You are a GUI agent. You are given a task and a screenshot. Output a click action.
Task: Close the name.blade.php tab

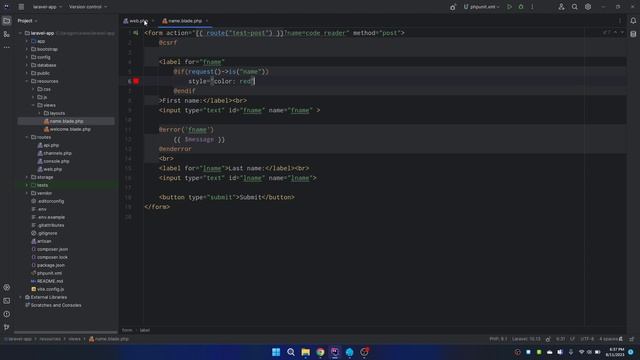pos(207,21)
